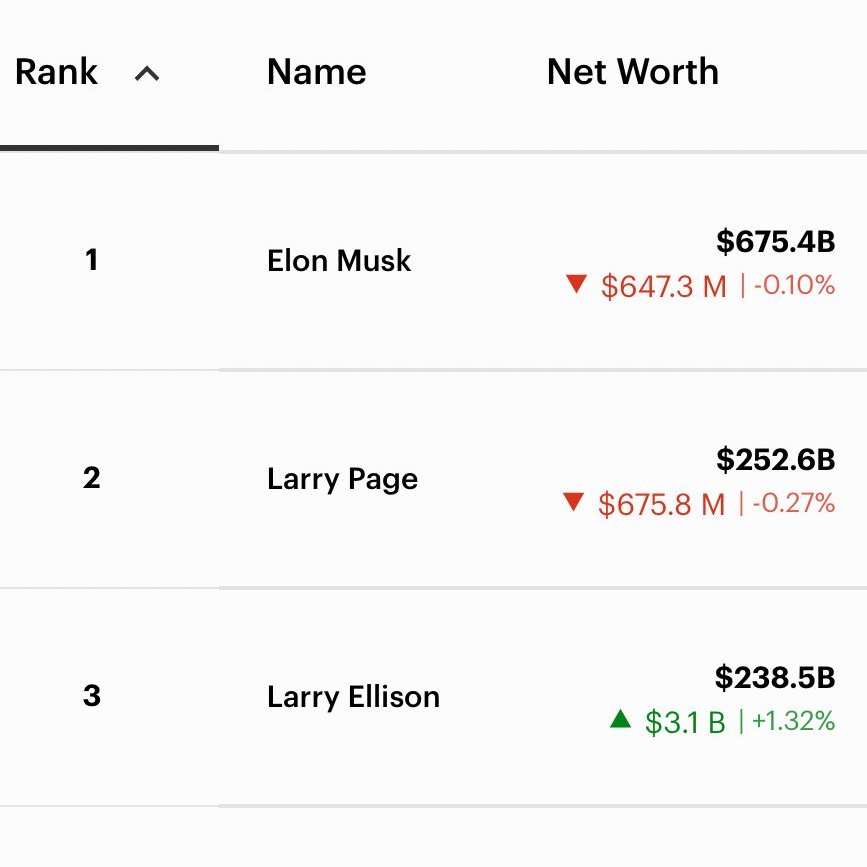867x867 pixels.
Task: Click the -0.10% change percentage
Action: 794,286
